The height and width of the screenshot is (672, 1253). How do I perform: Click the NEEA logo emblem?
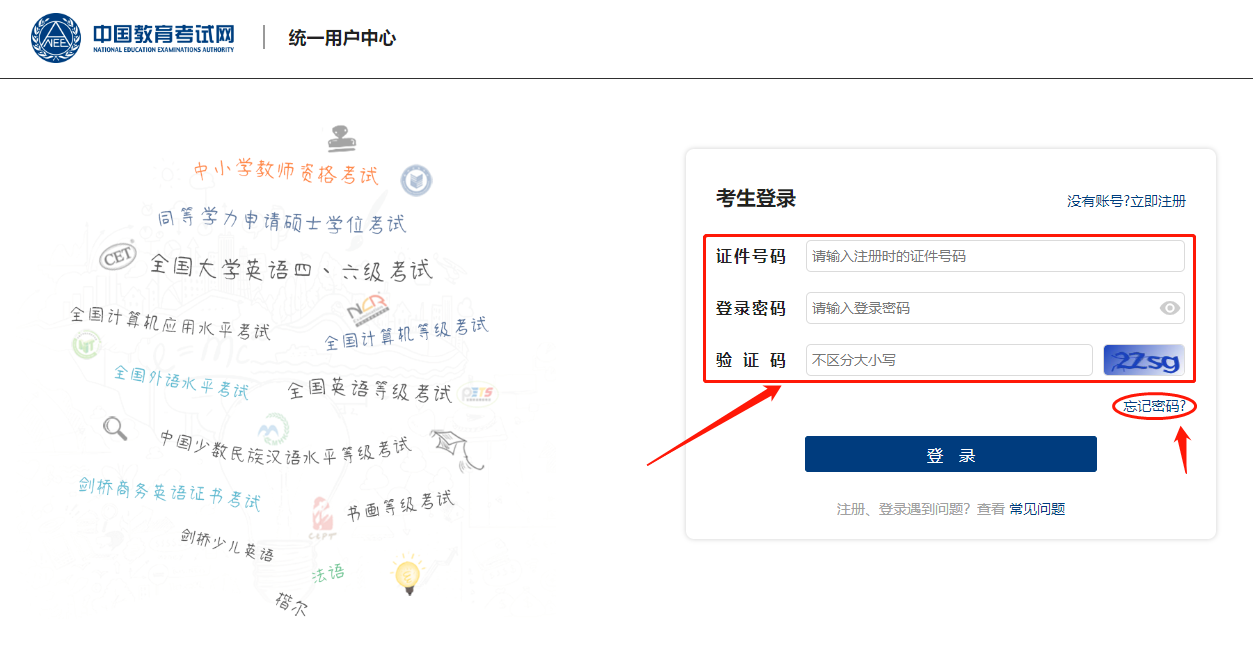pos(56,38)
